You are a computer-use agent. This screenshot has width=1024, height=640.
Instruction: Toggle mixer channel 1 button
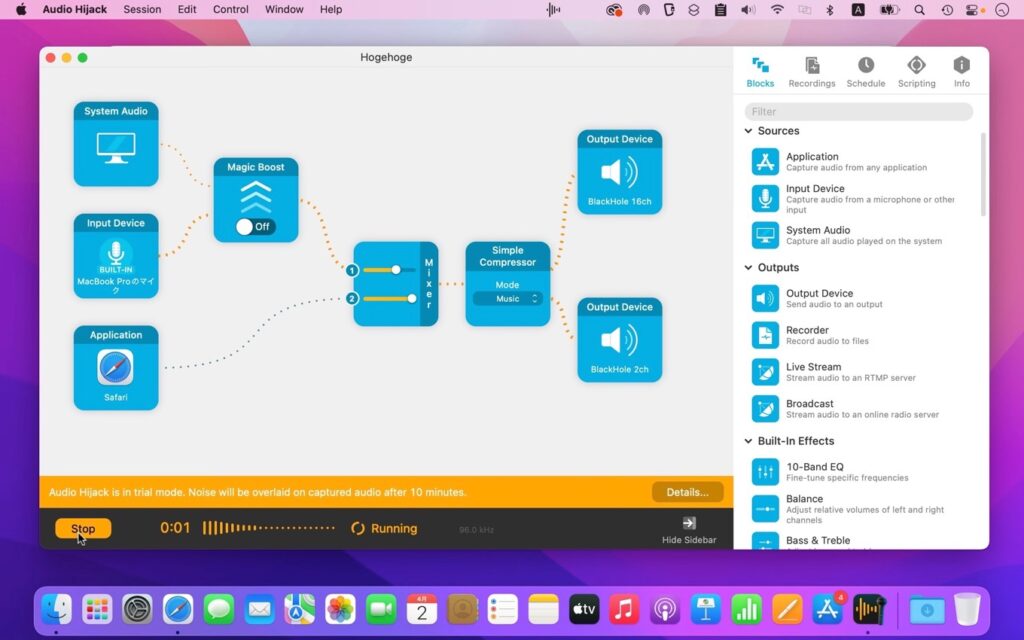point(352,270)
